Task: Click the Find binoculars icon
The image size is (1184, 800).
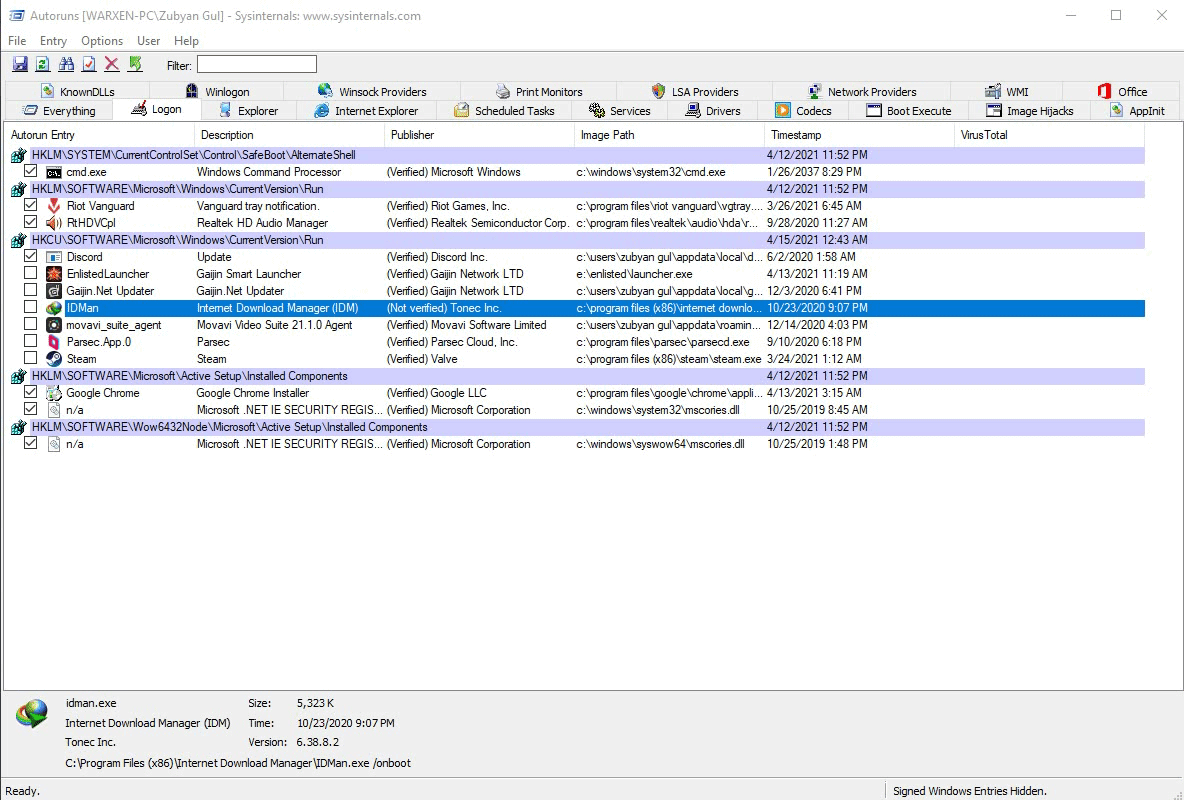Action: click(x=66, y=65)
